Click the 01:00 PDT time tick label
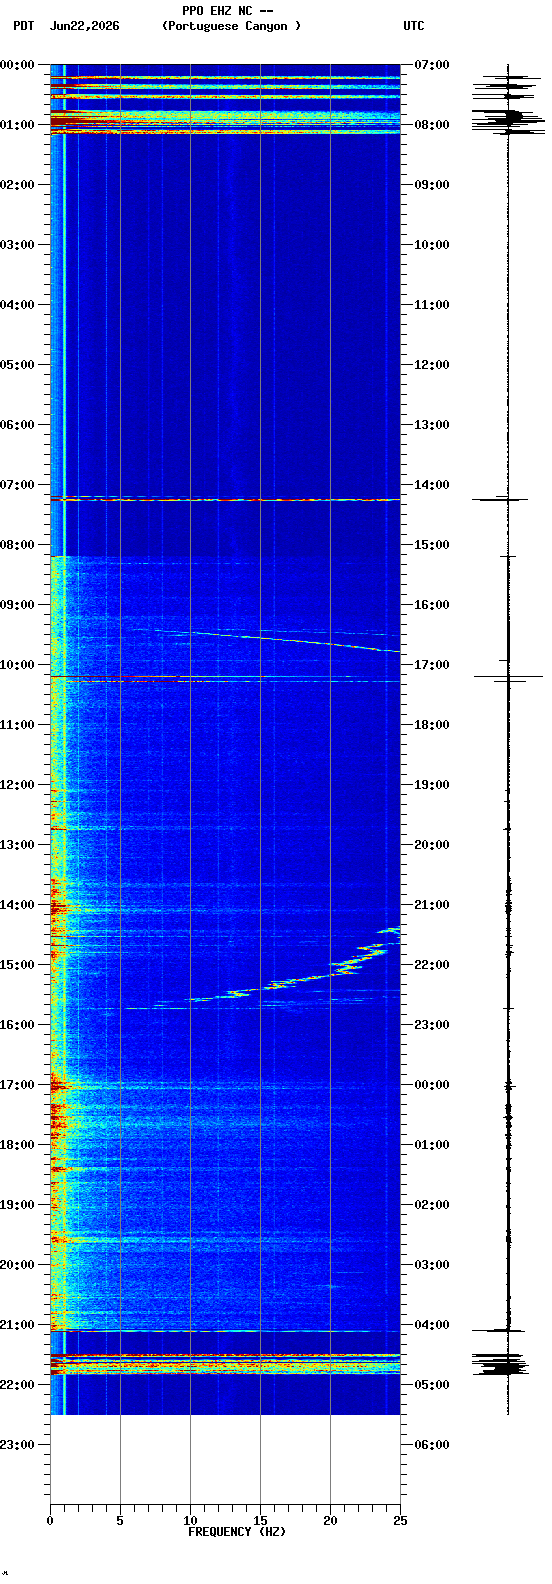 tap(17, 125)
